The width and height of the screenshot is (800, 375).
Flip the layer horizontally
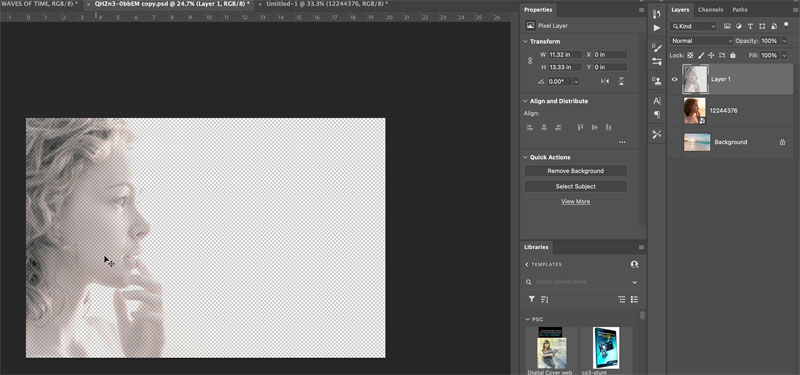click(x=605, y=81)
